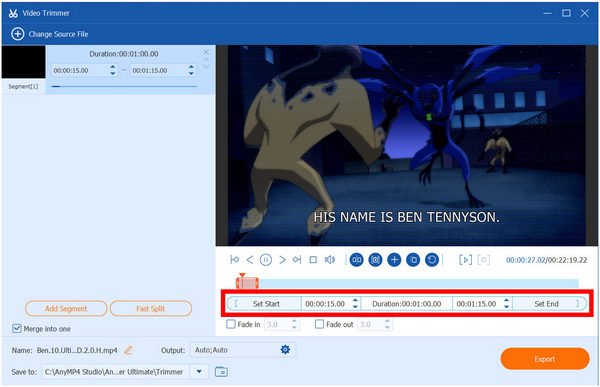
Task: Click the Fast Split button
Action: 151,309
